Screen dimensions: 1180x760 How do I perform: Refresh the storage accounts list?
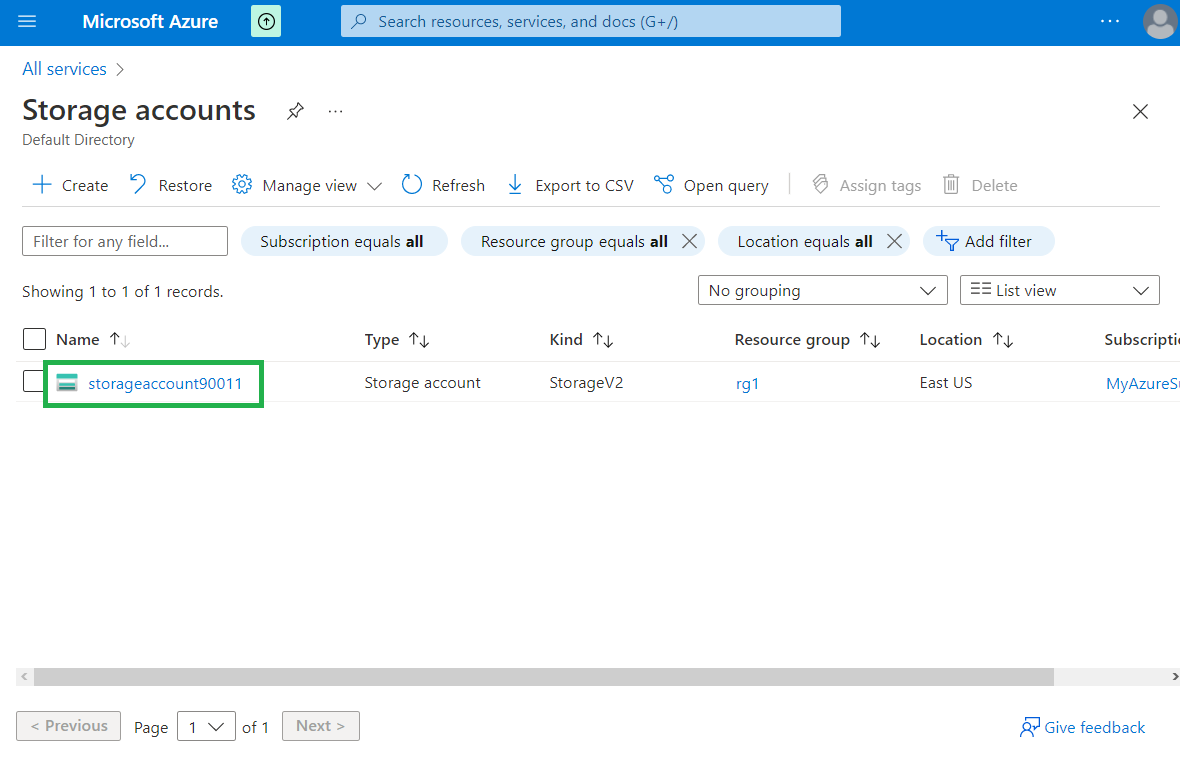click(443, 185)
